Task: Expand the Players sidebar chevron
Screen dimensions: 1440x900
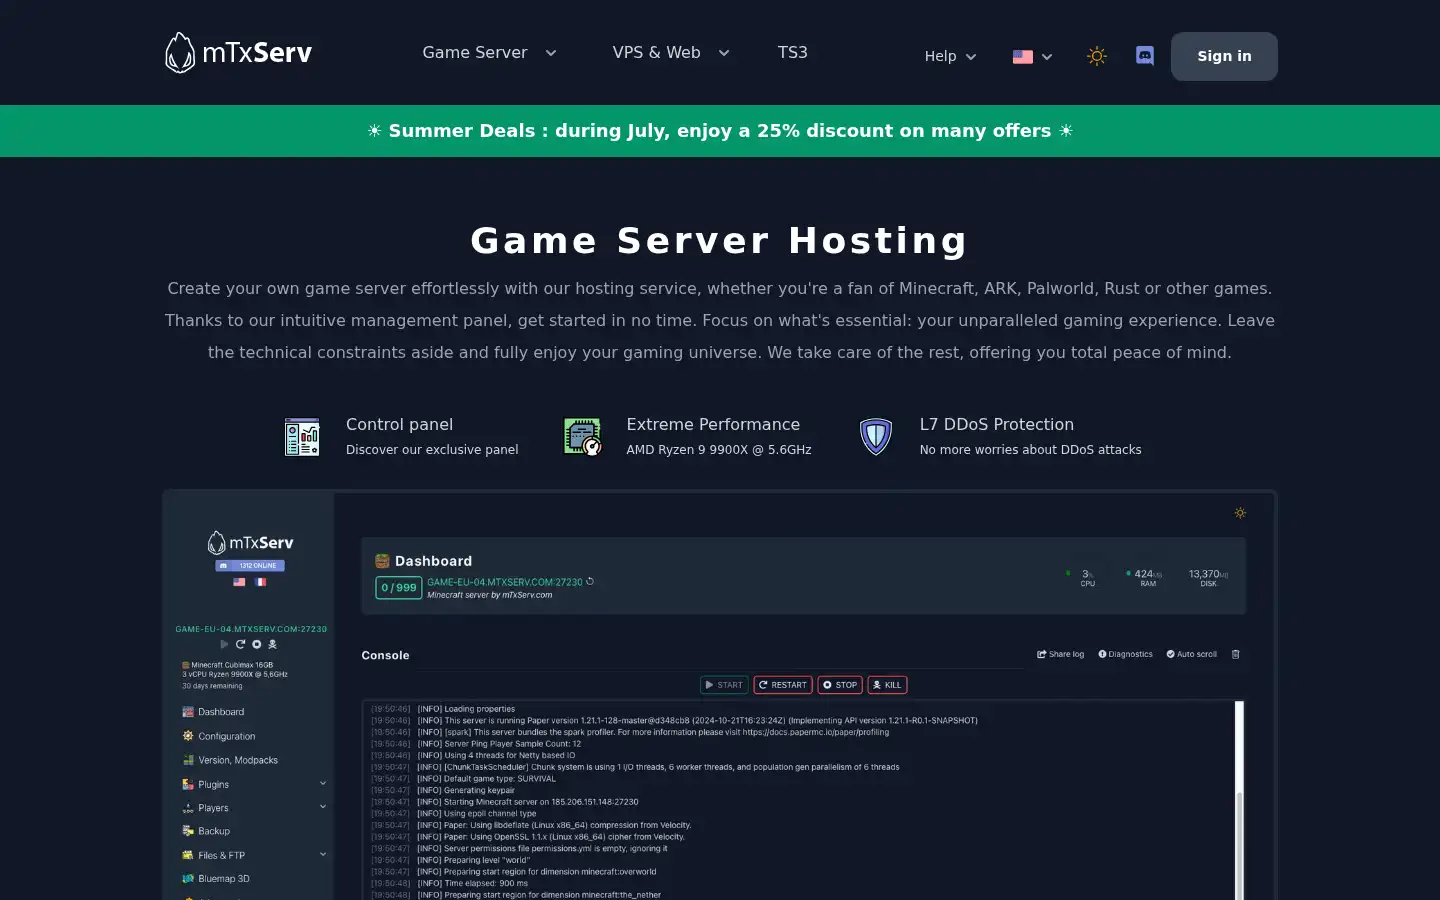Action: [x=323, y=806]
